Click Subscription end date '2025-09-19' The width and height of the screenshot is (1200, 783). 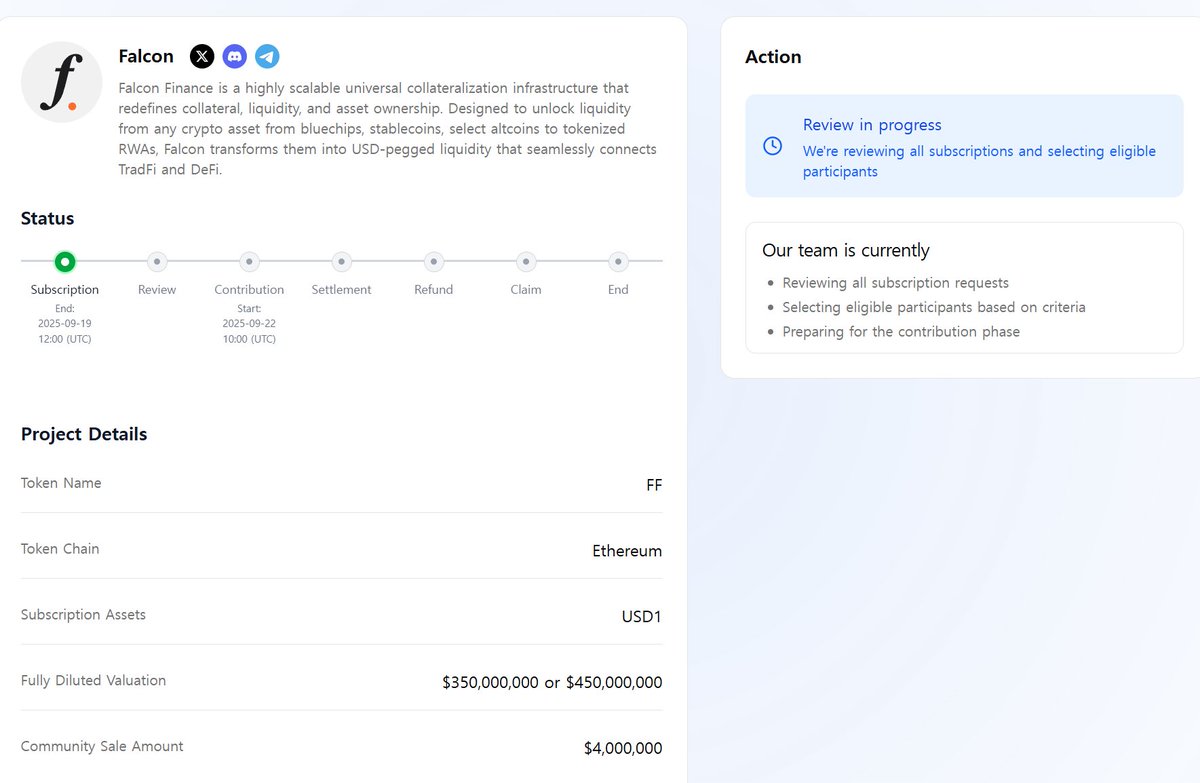[x=65, y=324]
